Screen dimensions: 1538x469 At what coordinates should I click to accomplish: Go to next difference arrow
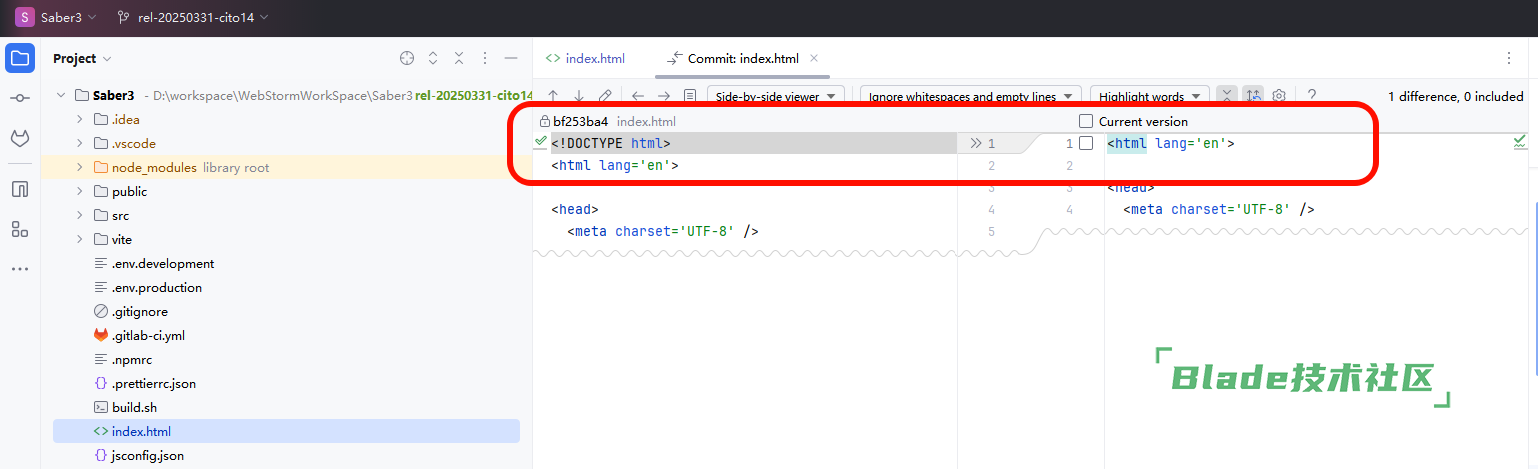click(x=579, y=97)
